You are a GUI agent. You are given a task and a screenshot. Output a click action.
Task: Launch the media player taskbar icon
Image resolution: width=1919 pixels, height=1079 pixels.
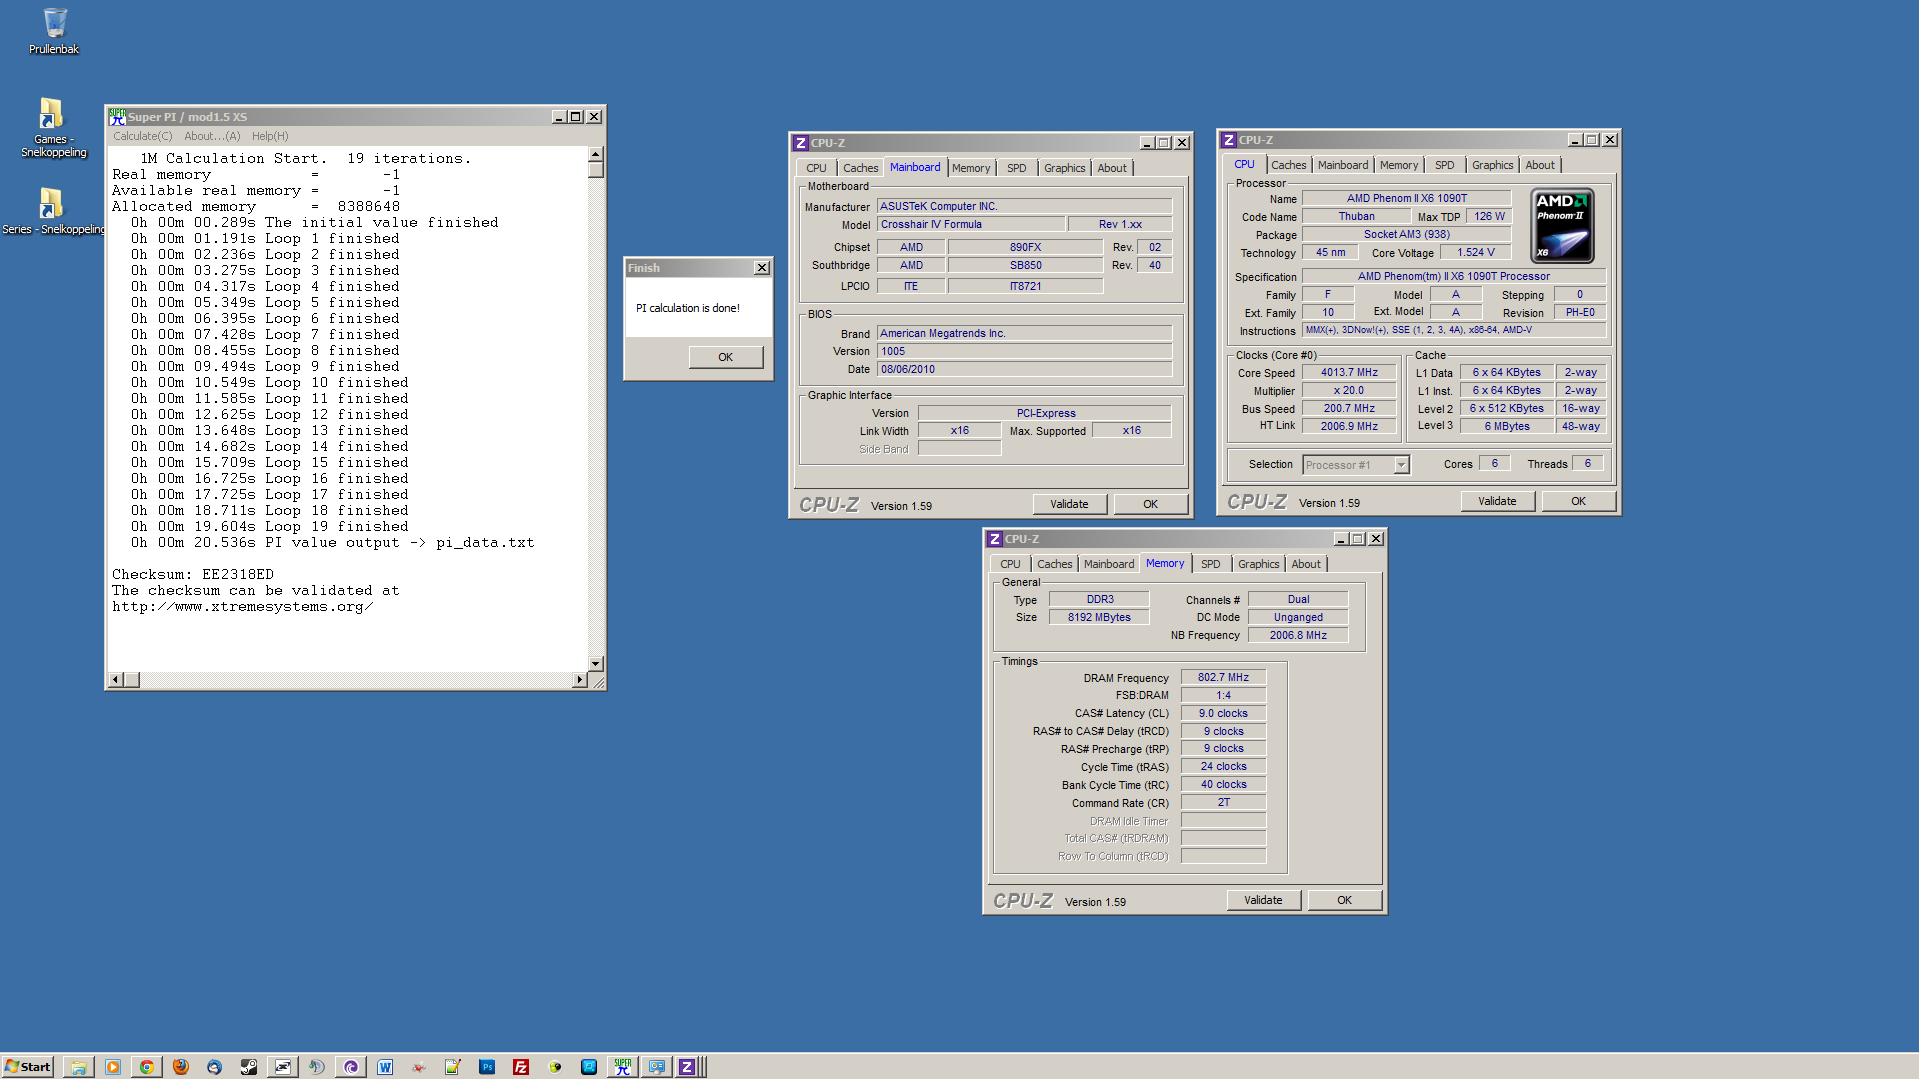coord(113,1067)
